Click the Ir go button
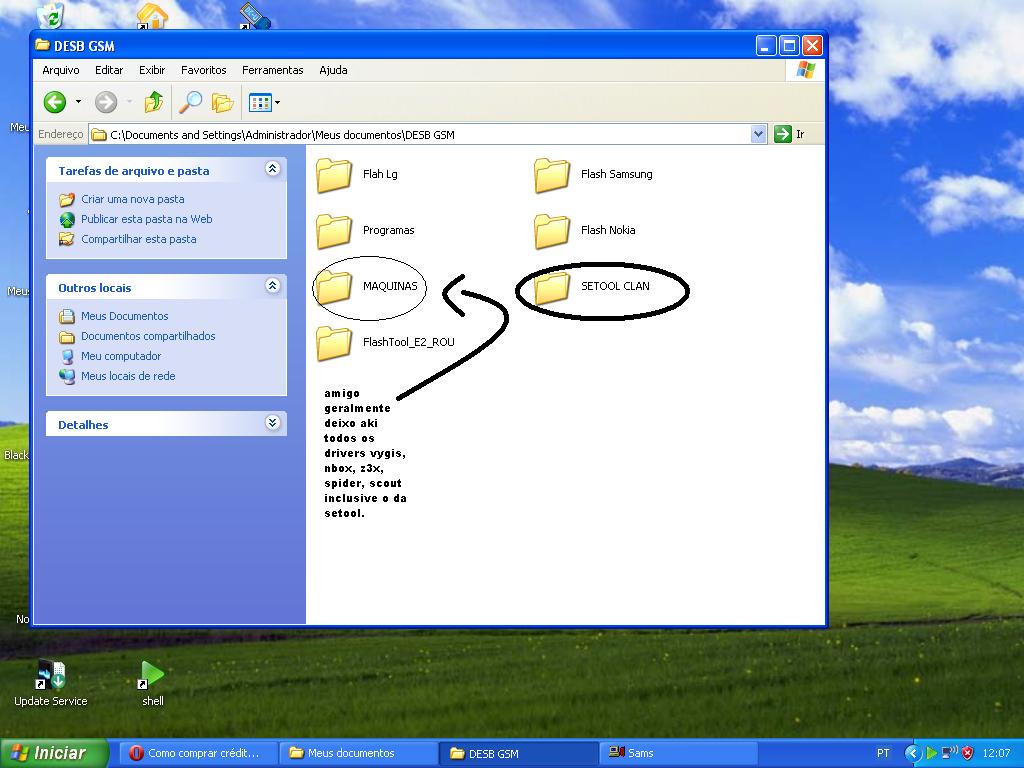The width and height of the screenshot is (1024, 768). (790, 135)
